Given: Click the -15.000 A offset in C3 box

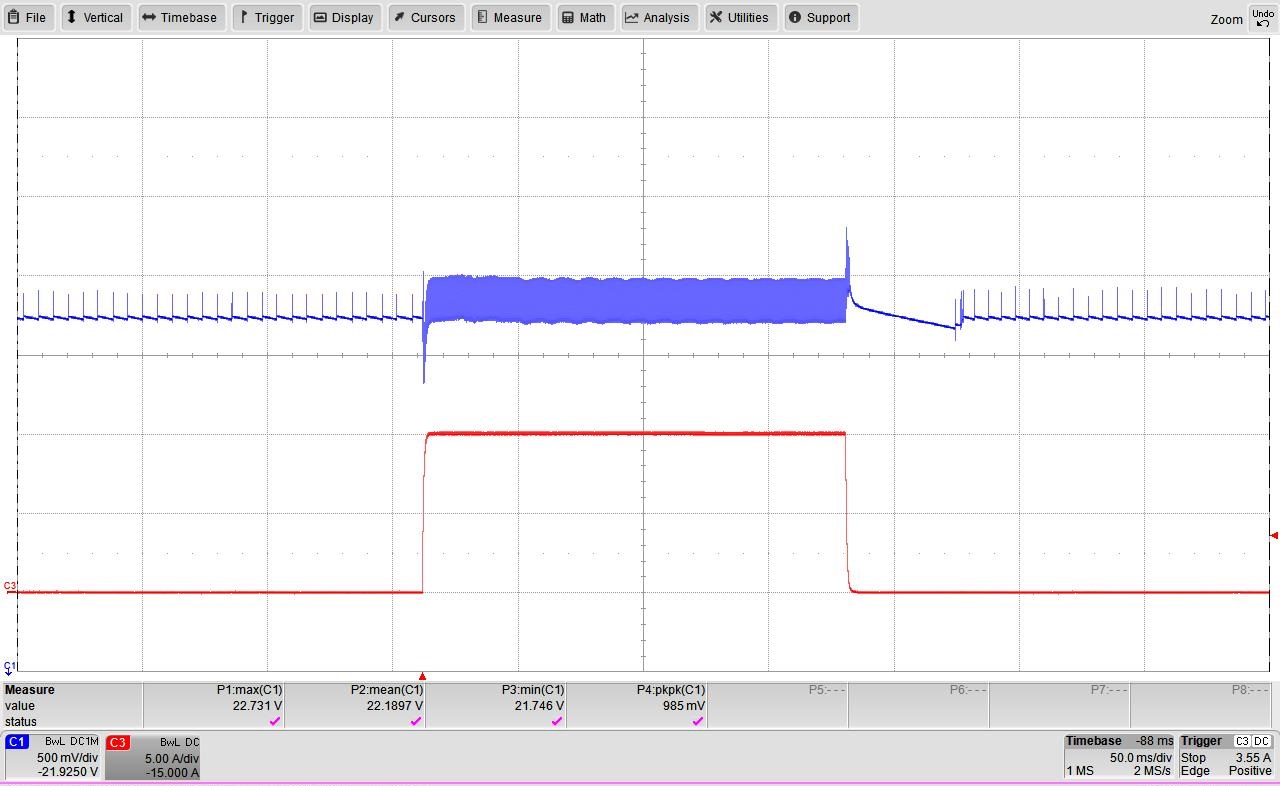Looking at the screenshot, I should point(172,773).
